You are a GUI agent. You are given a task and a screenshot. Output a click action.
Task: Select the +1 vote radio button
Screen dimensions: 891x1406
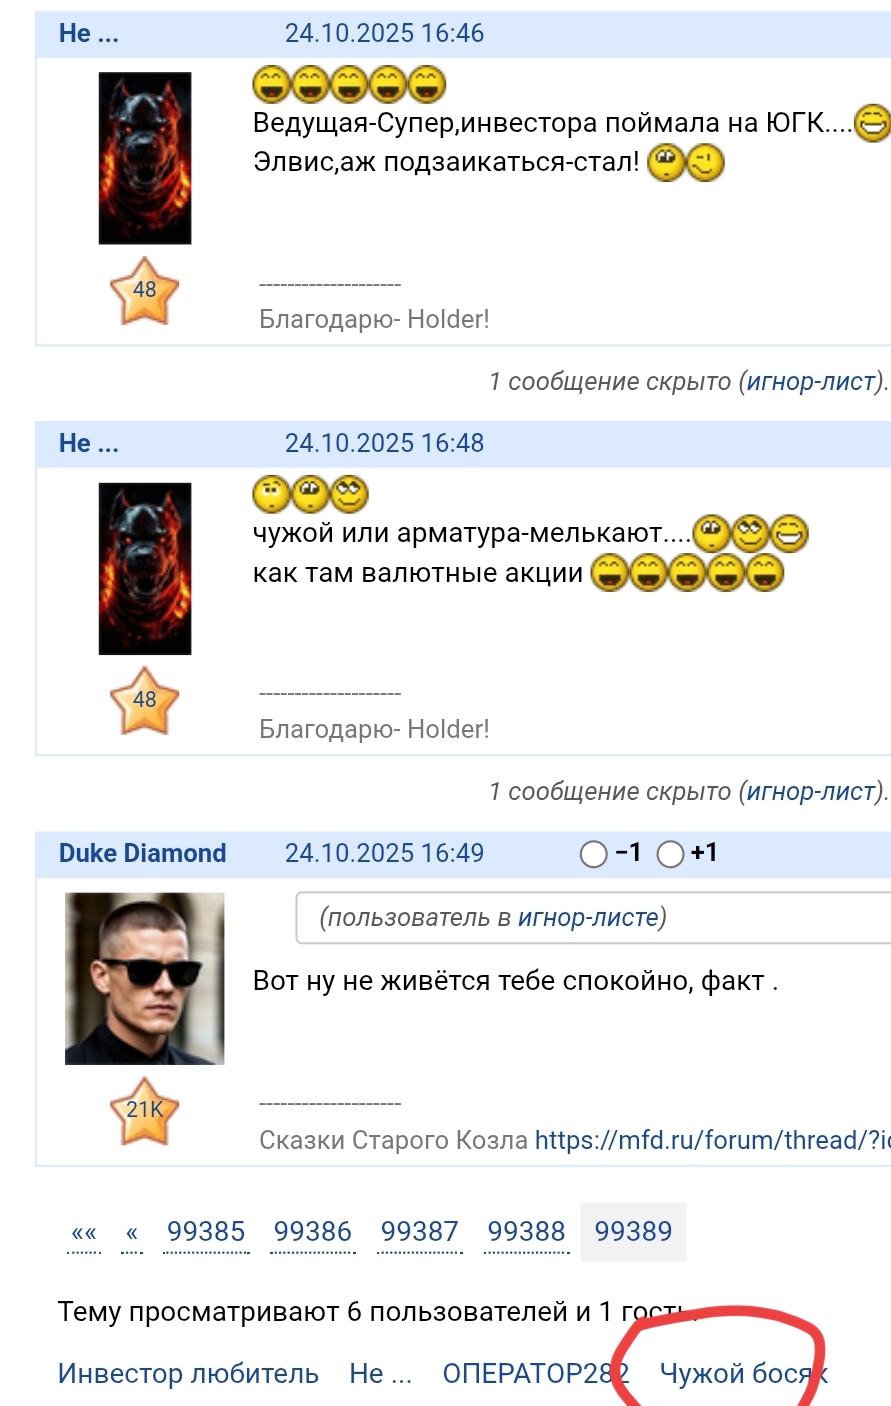pyautogui.click(x=671, y=854)
